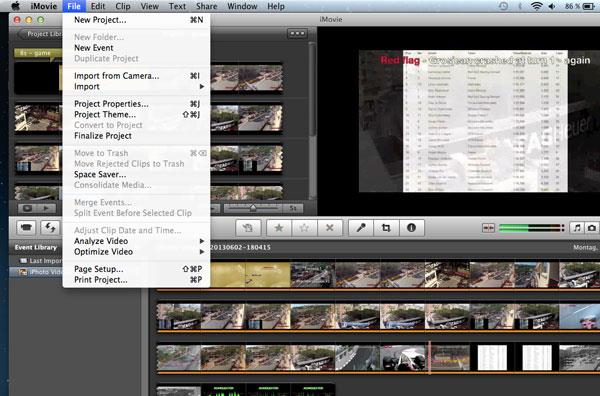Click the event date label 20130602-180415
The width and height of the screenshot is (600, 396).
(x=240, y=248)
